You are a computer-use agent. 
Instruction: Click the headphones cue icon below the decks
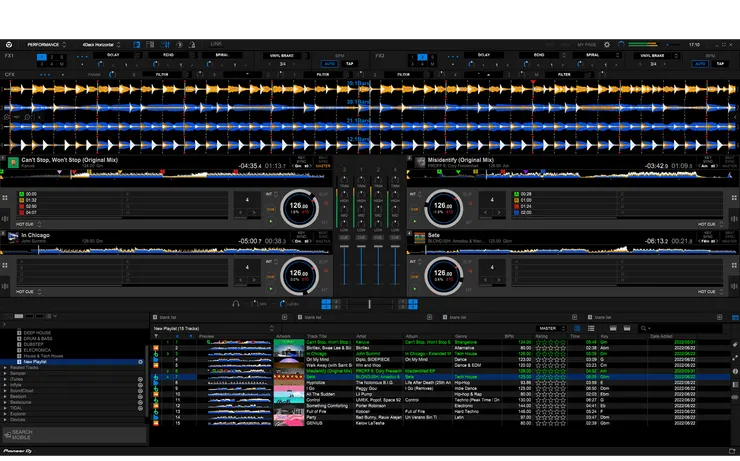[x=235, y=302]
